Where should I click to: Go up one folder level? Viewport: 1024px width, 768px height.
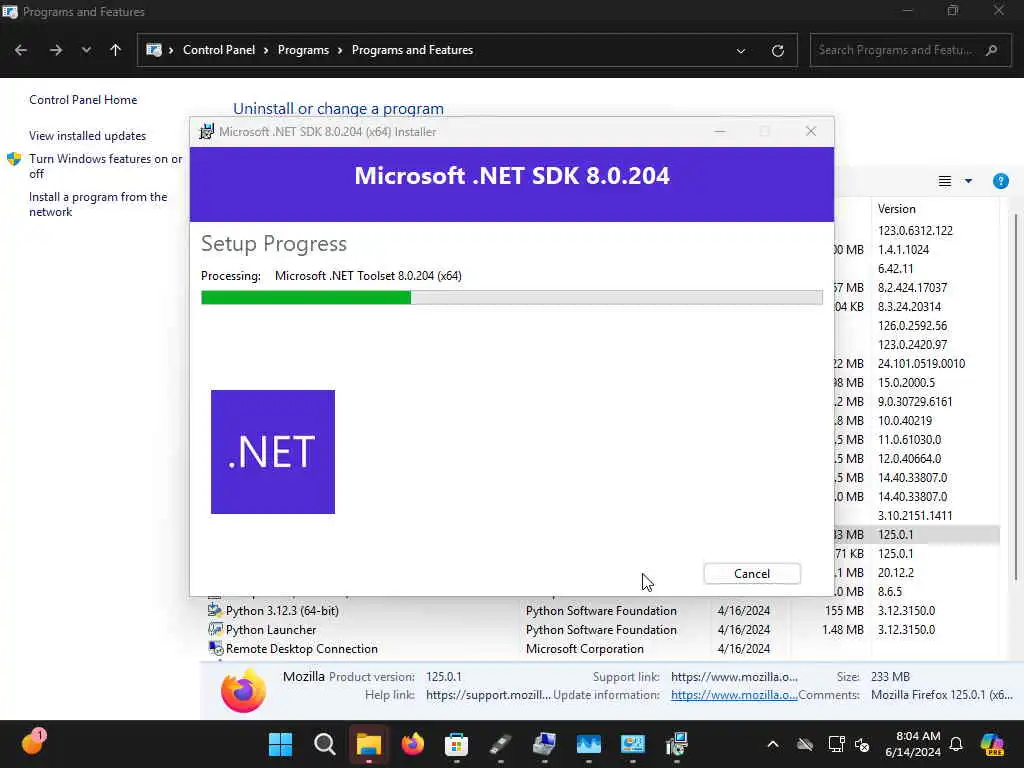click(116, 50)
